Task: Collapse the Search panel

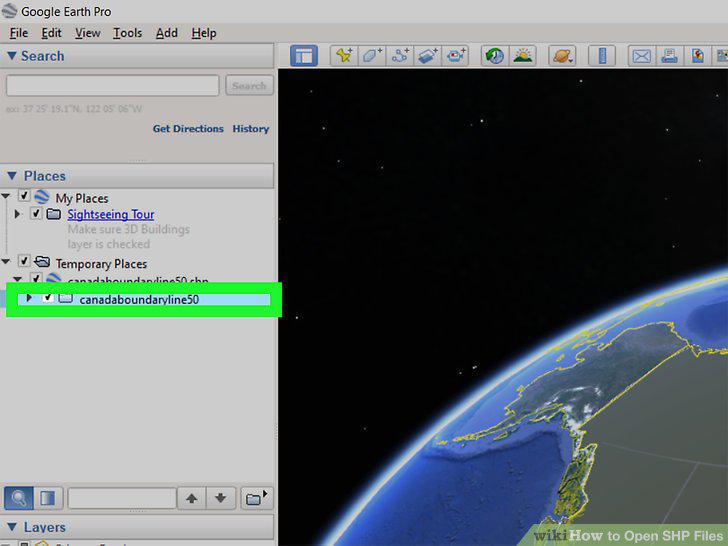Action: coord(12,56)
